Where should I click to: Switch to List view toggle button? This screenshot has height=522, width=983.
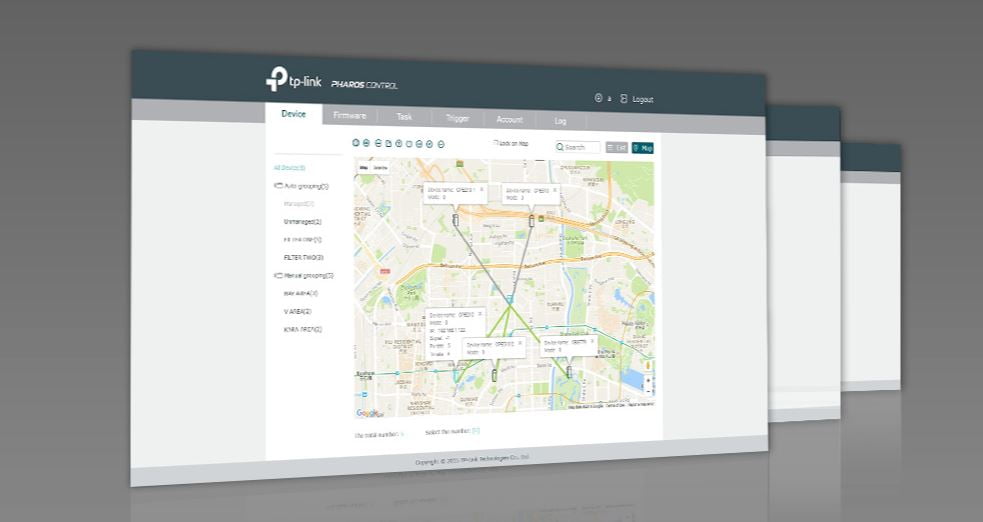point(617,148)
